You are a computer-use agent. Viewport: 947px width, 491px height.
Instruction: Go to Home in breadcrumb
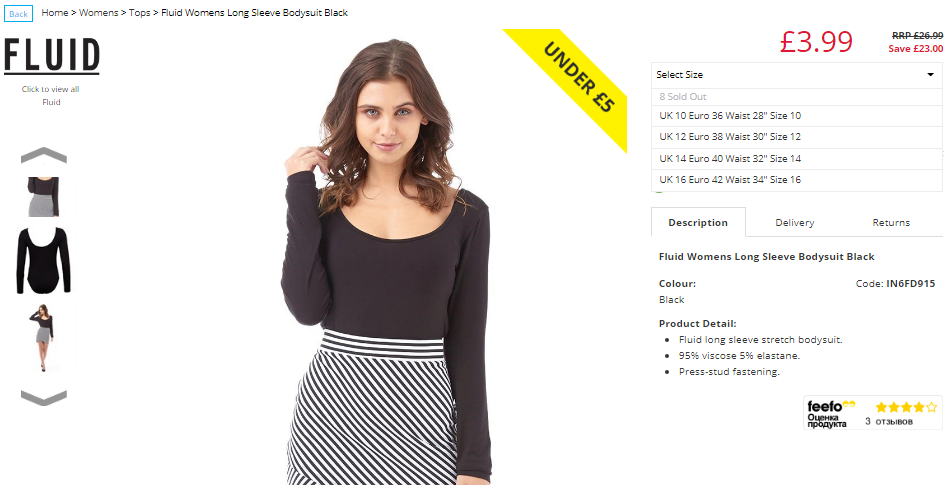[x=54, y=13]
